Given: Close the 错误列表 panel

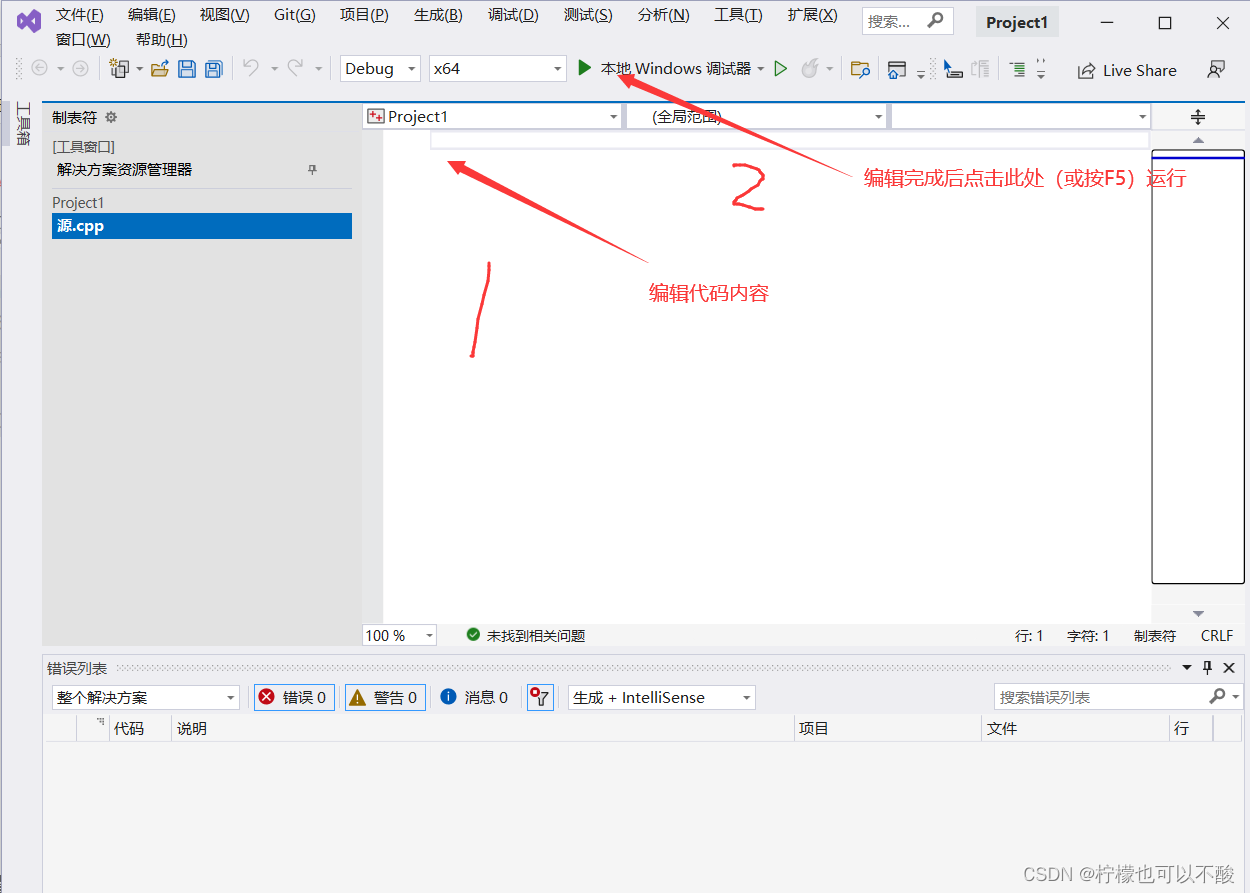Looking at the screenshot, I should (x=1229, y=667).
